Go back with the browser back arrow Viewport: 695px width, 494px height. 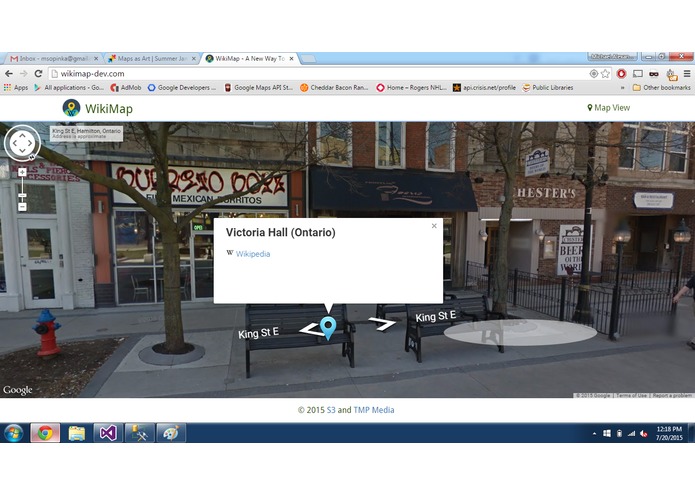pyautogui.click(x=9, y=74)
